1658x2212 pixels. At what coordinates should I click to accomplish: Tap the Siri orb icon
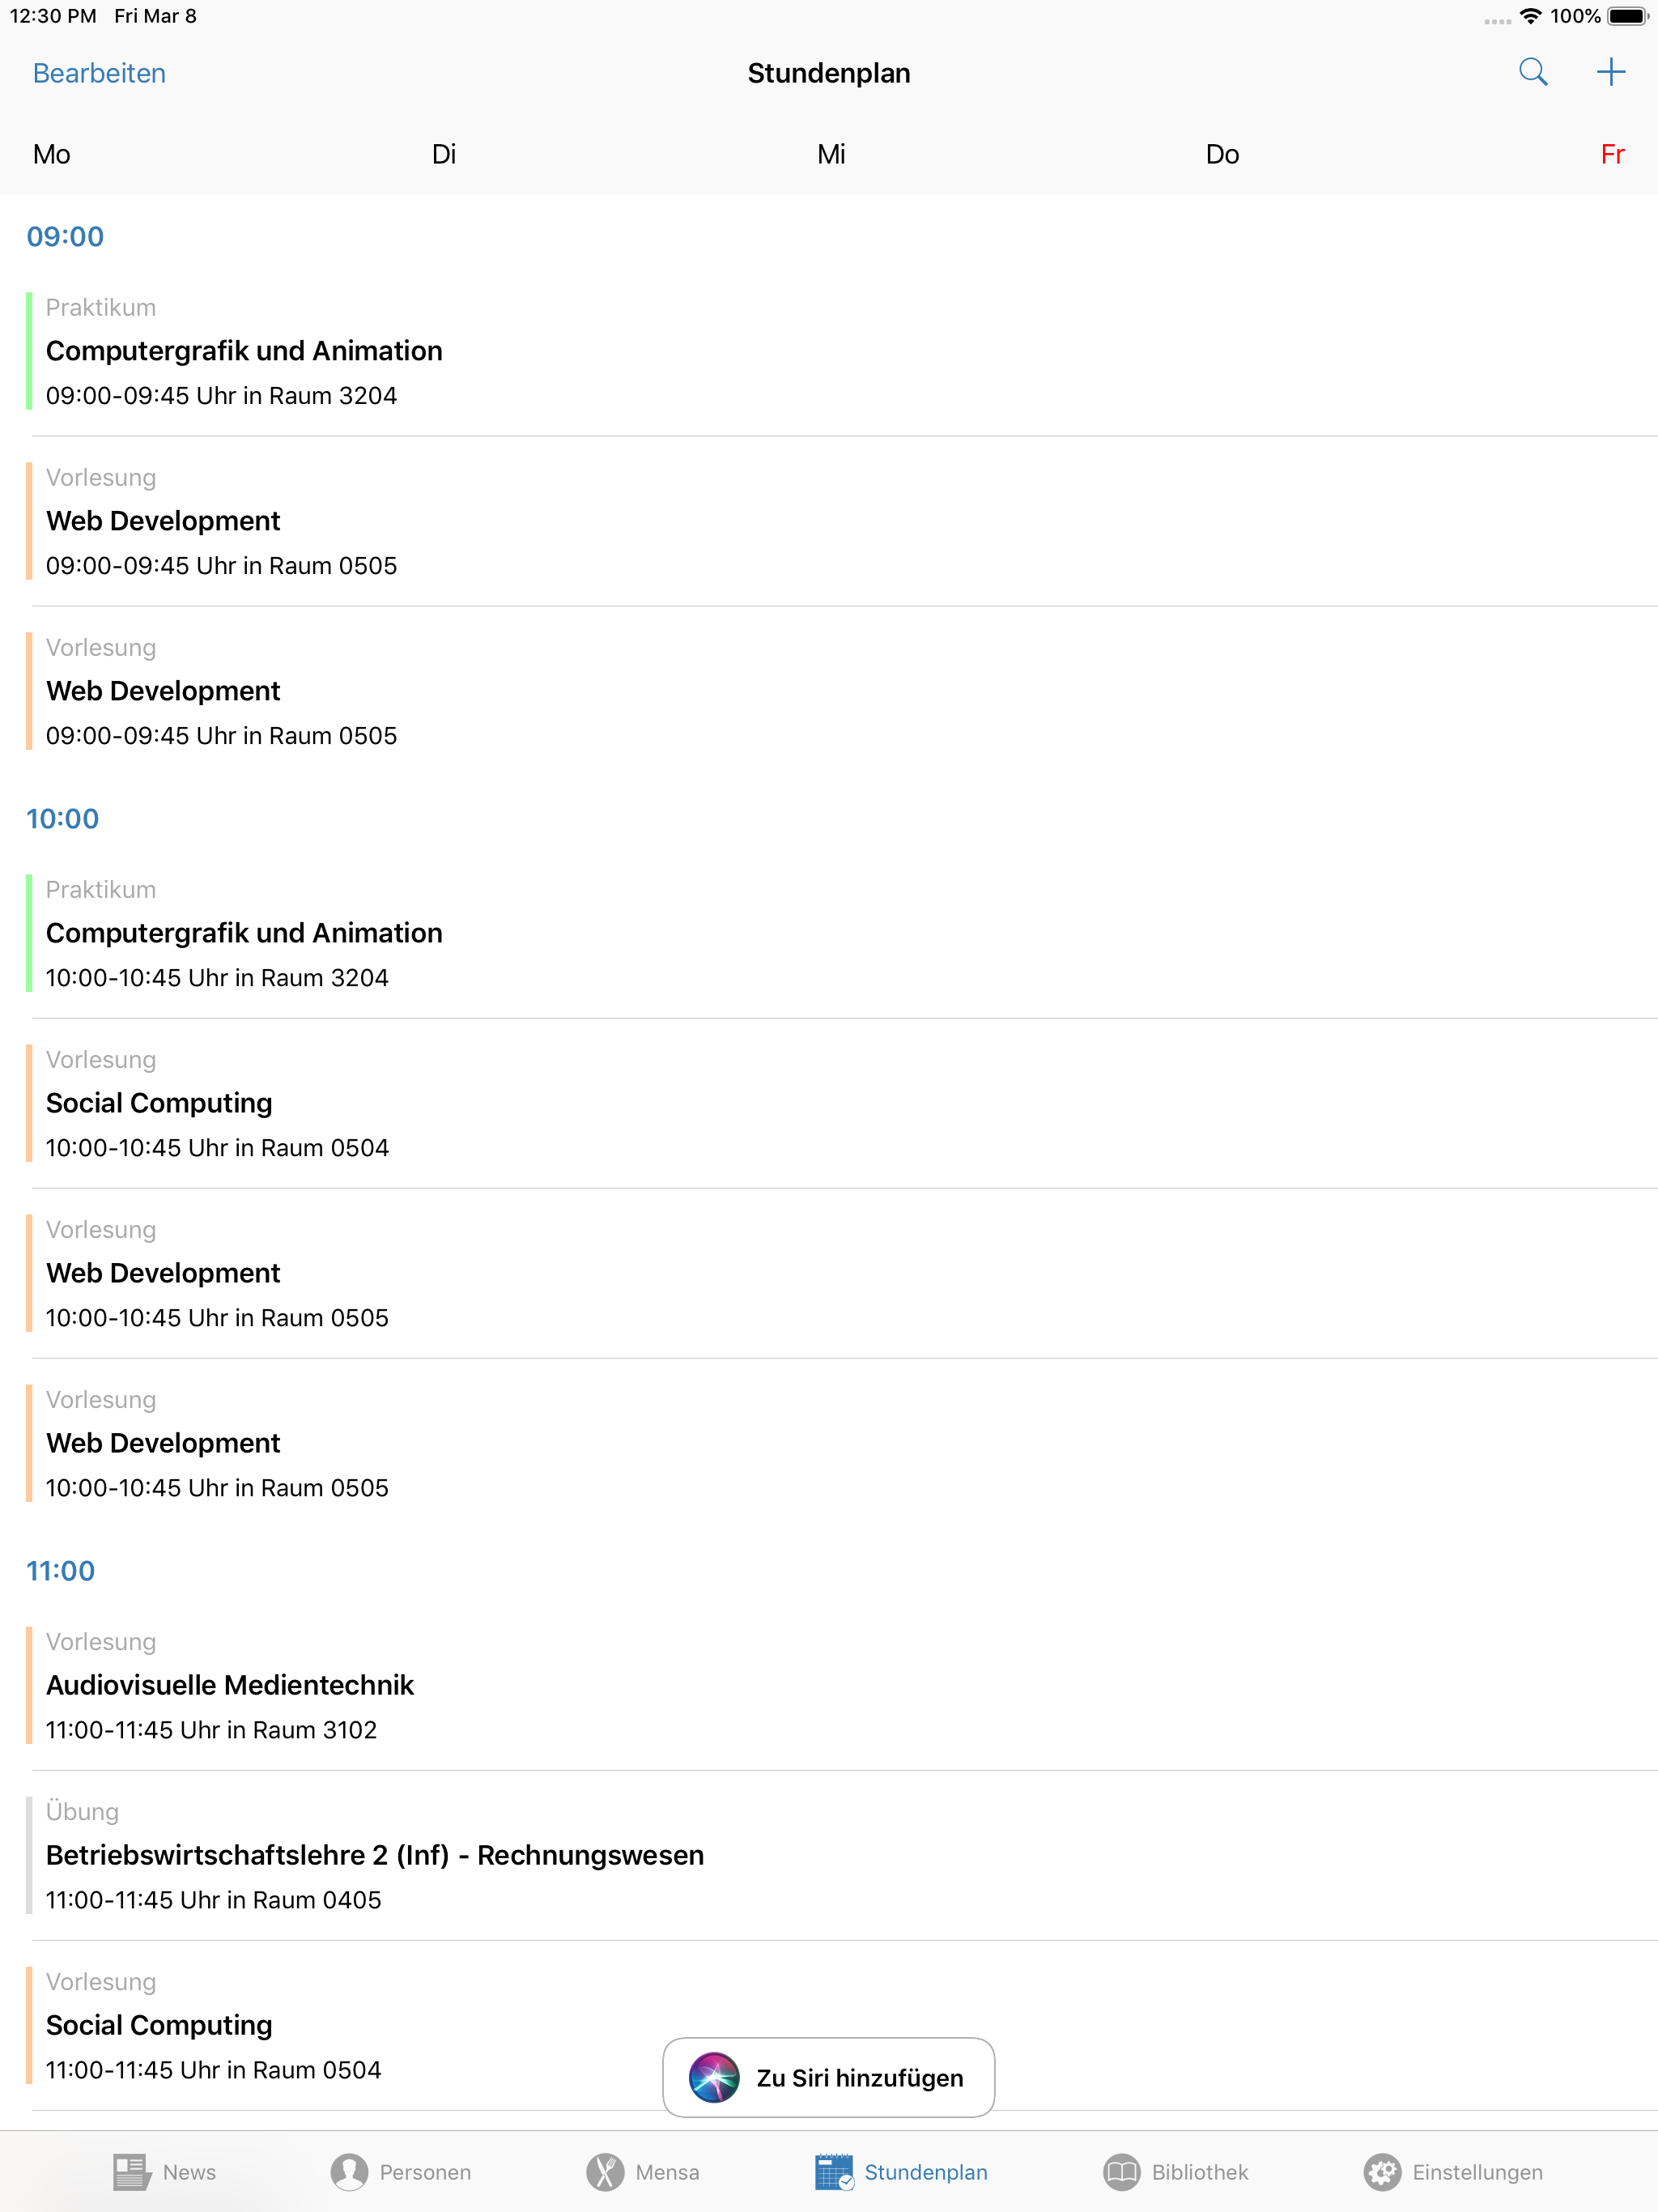coord(714,2077)
